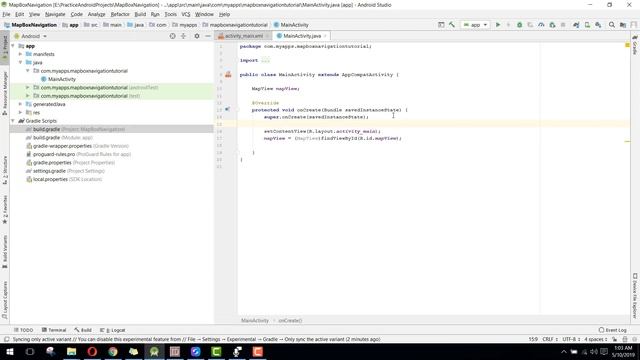Screen dimensions: 640x360
Task: Expand the res folder
Action: click(x=20, y=112)
